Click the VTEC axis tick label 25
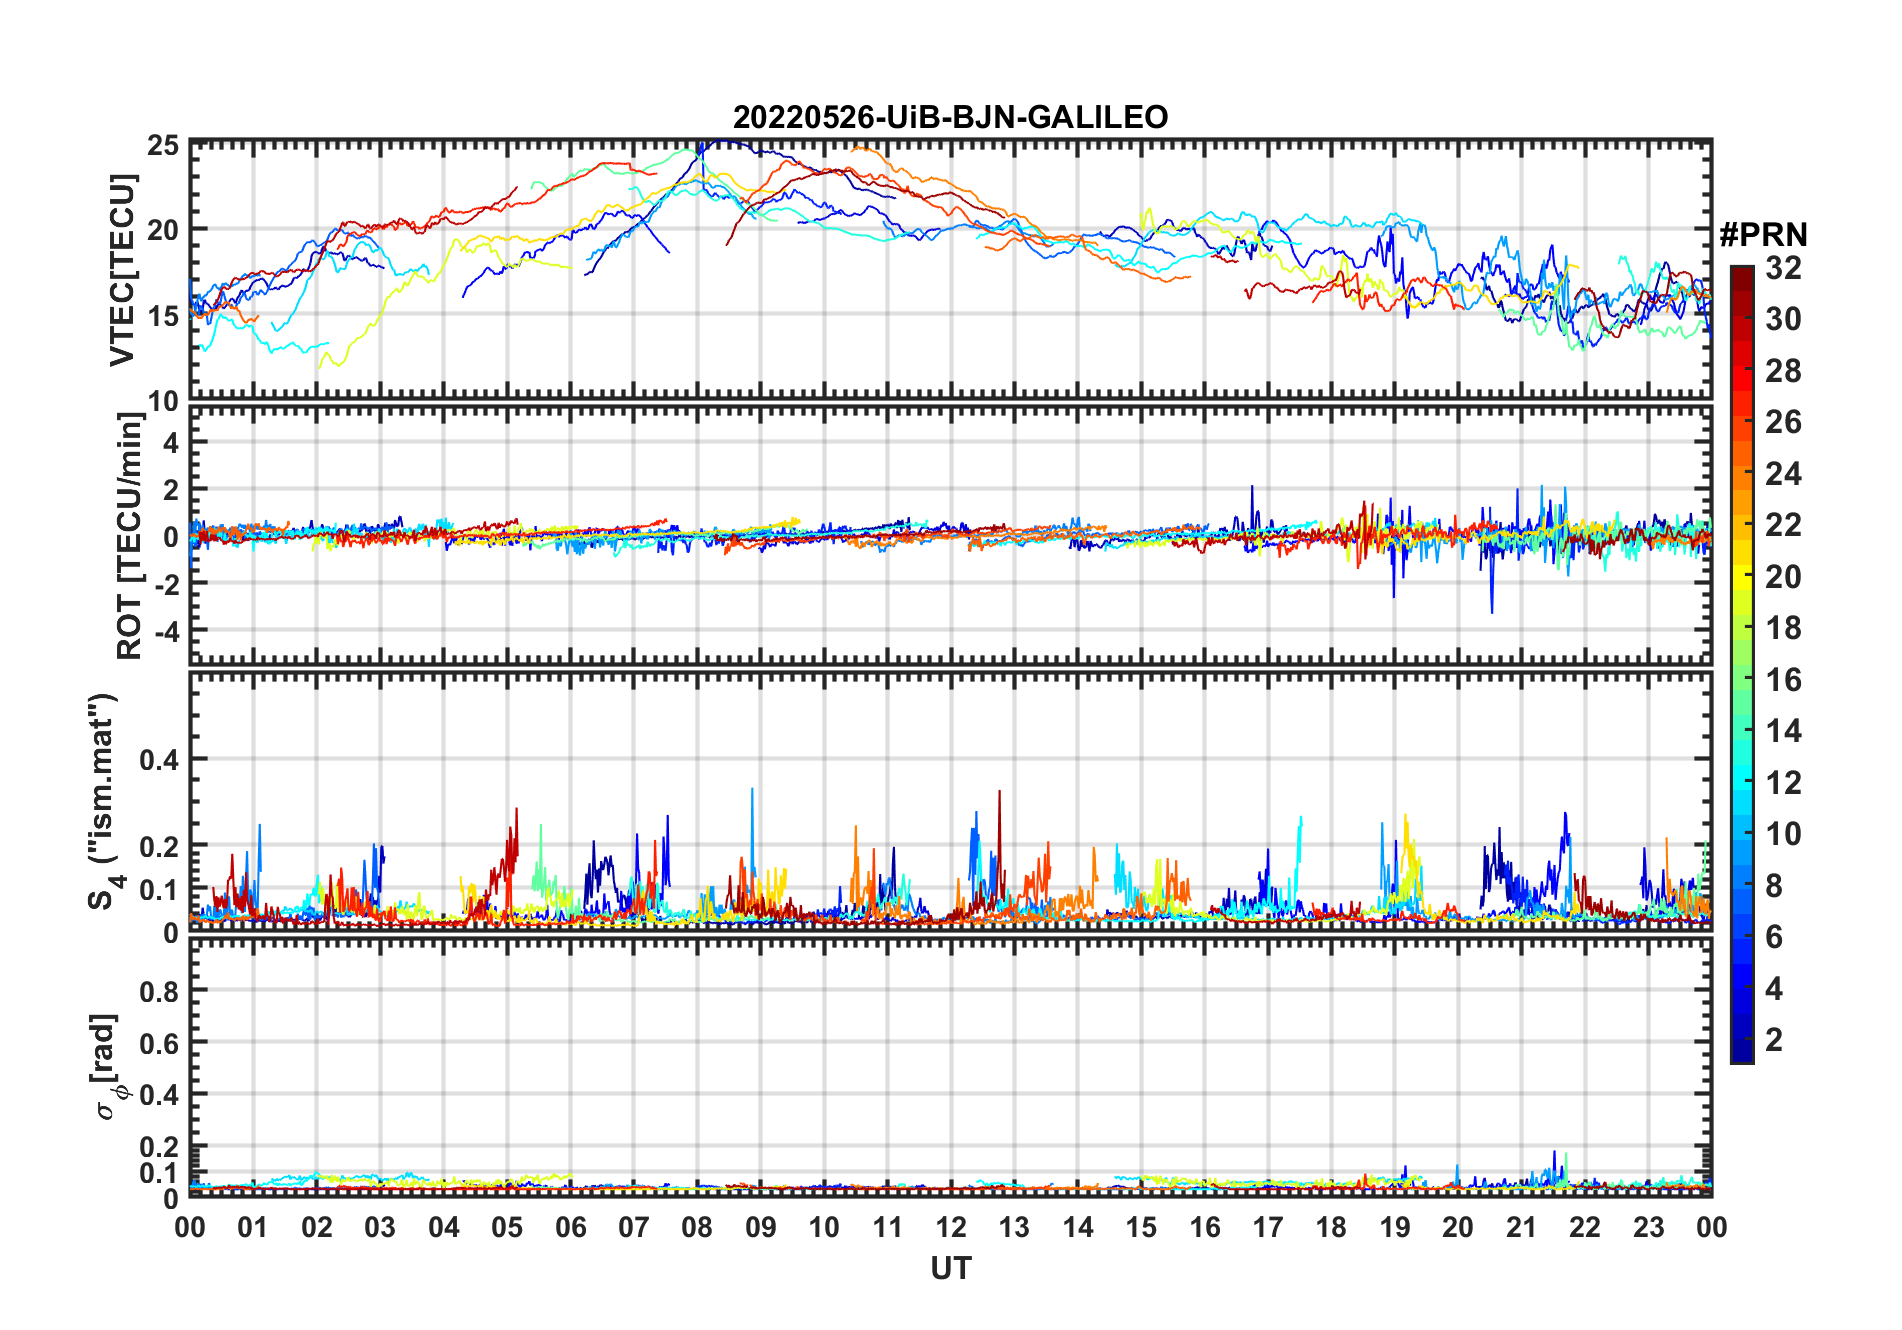 (x=163, y=146)
